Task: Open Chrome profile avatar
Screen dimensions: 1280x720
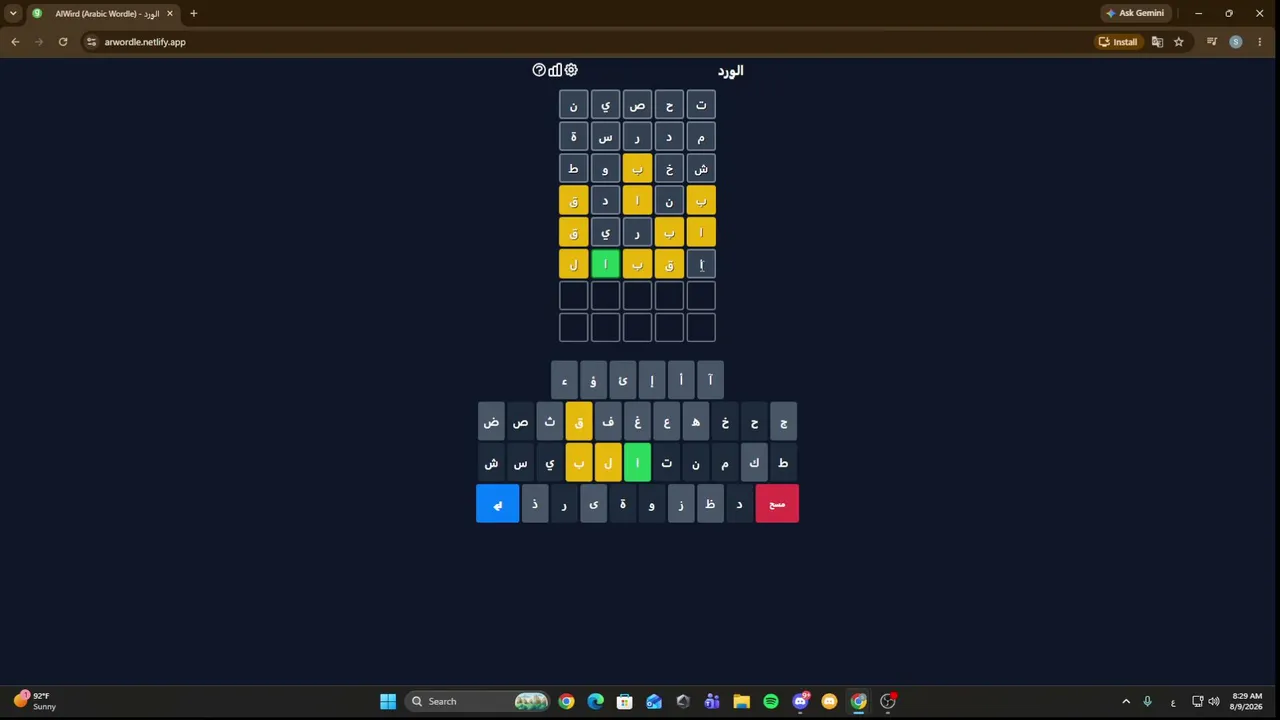Action: click(1236, 42)
